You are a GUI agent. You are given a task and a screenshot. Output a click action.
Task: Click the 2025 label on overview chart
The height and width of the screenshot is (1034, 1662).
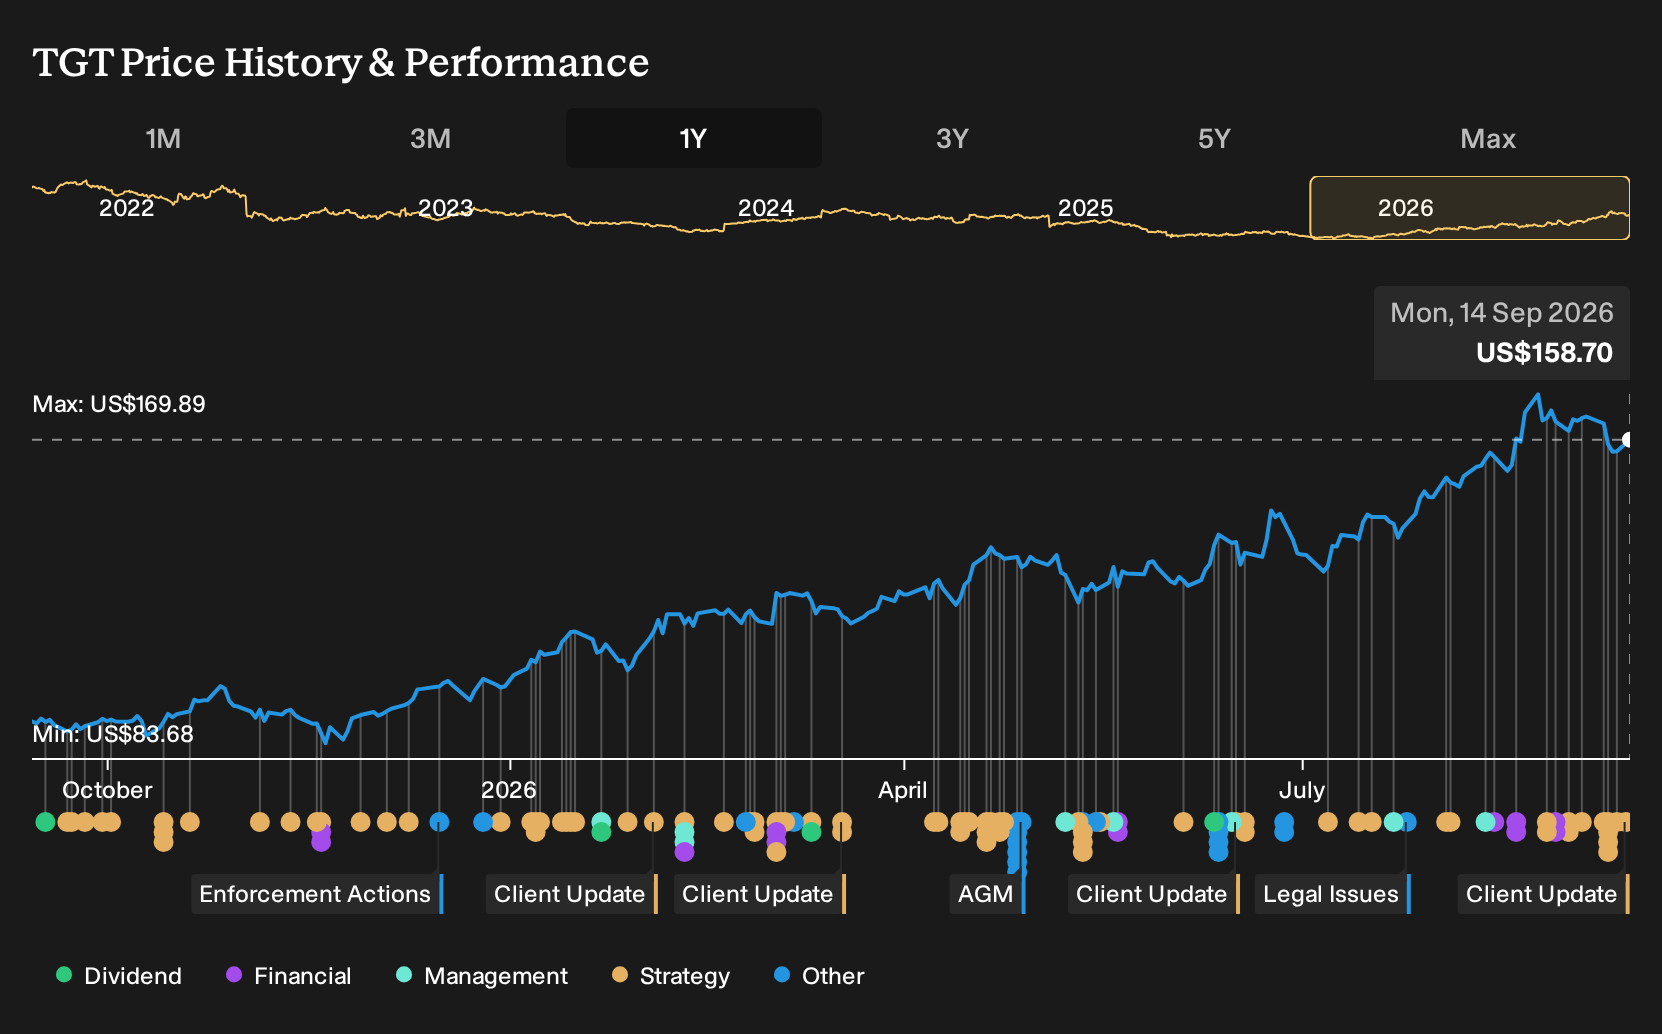1086,208
